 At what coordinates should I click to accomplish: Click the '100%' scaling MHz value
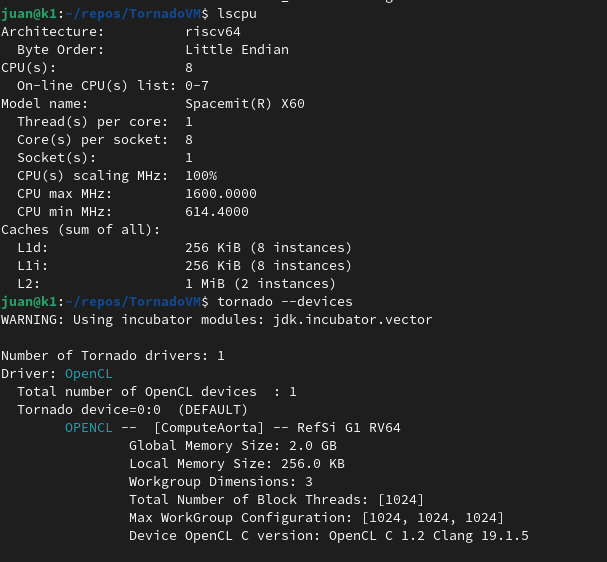[x=201, y=176]
